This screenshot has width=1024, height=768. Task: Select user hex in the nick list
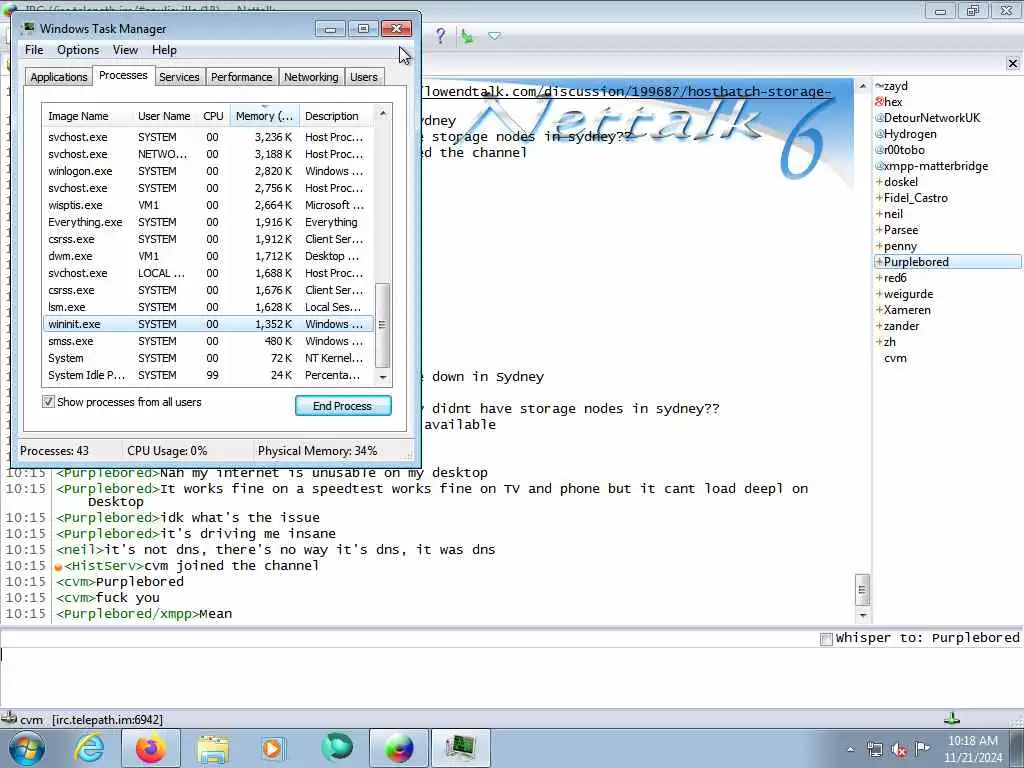click(893, 102)
